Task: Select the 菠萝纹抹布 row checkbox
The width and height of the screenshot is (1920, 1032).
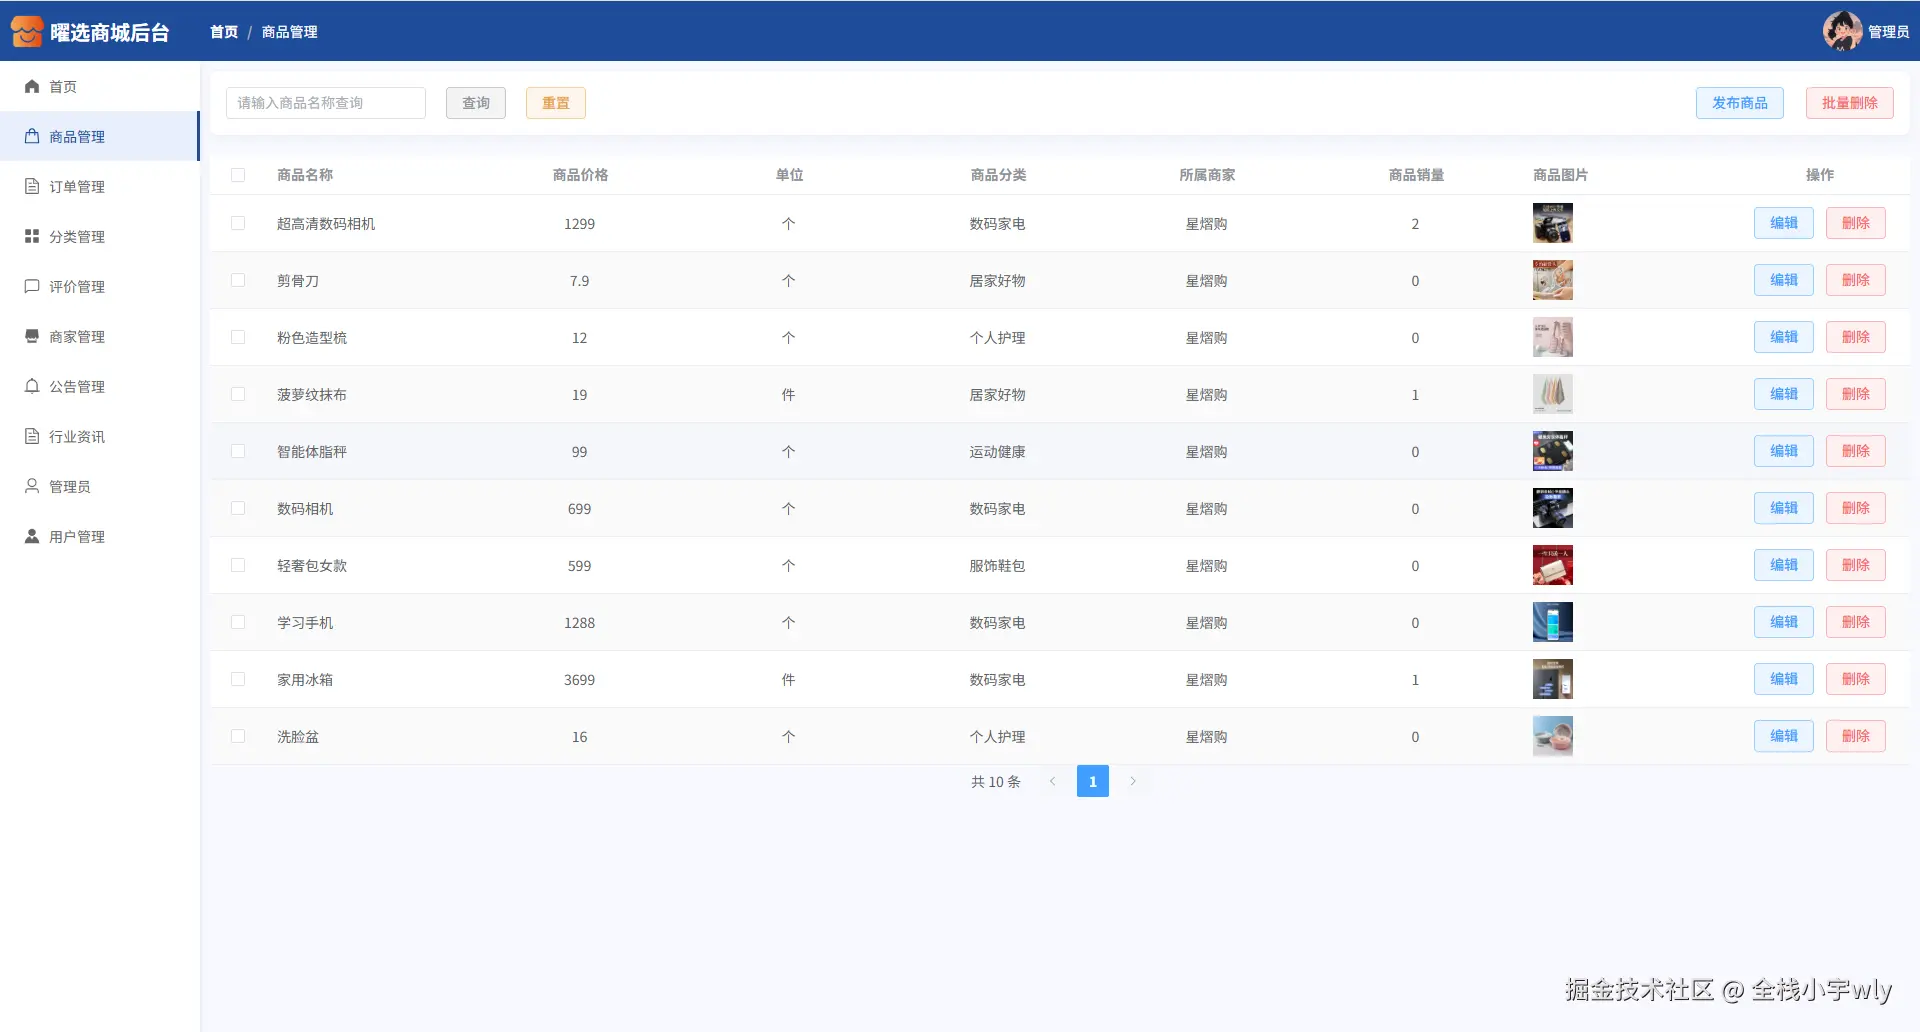Action: [x=238, y=394]
